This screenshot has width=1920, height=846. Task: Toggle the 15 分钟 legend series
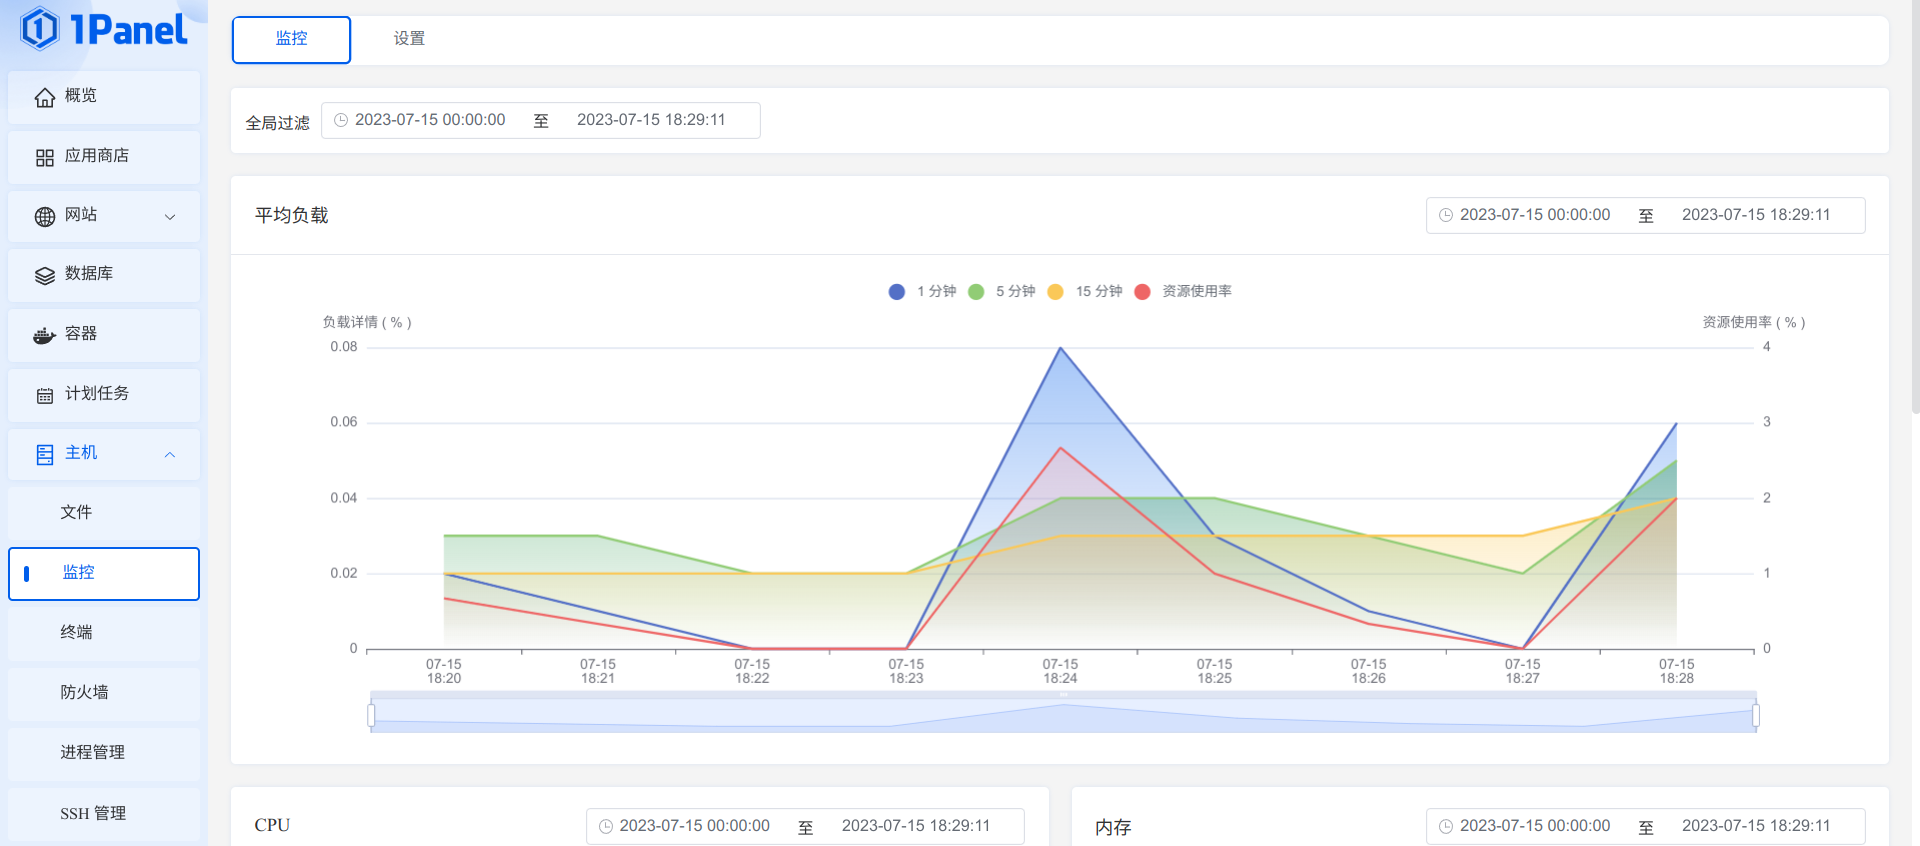click(1085, 291)
